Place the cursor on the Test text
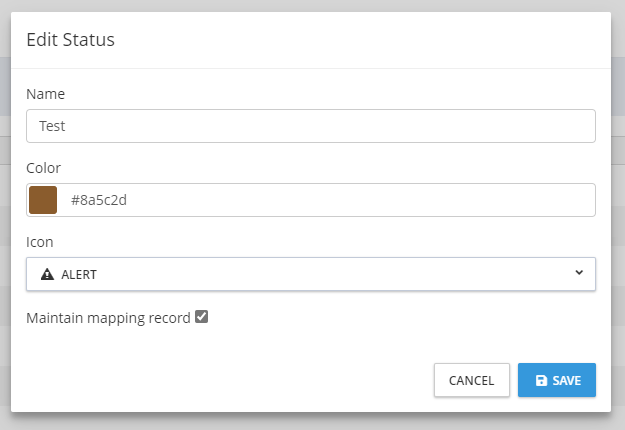625x430 pixels. [52, 126]
